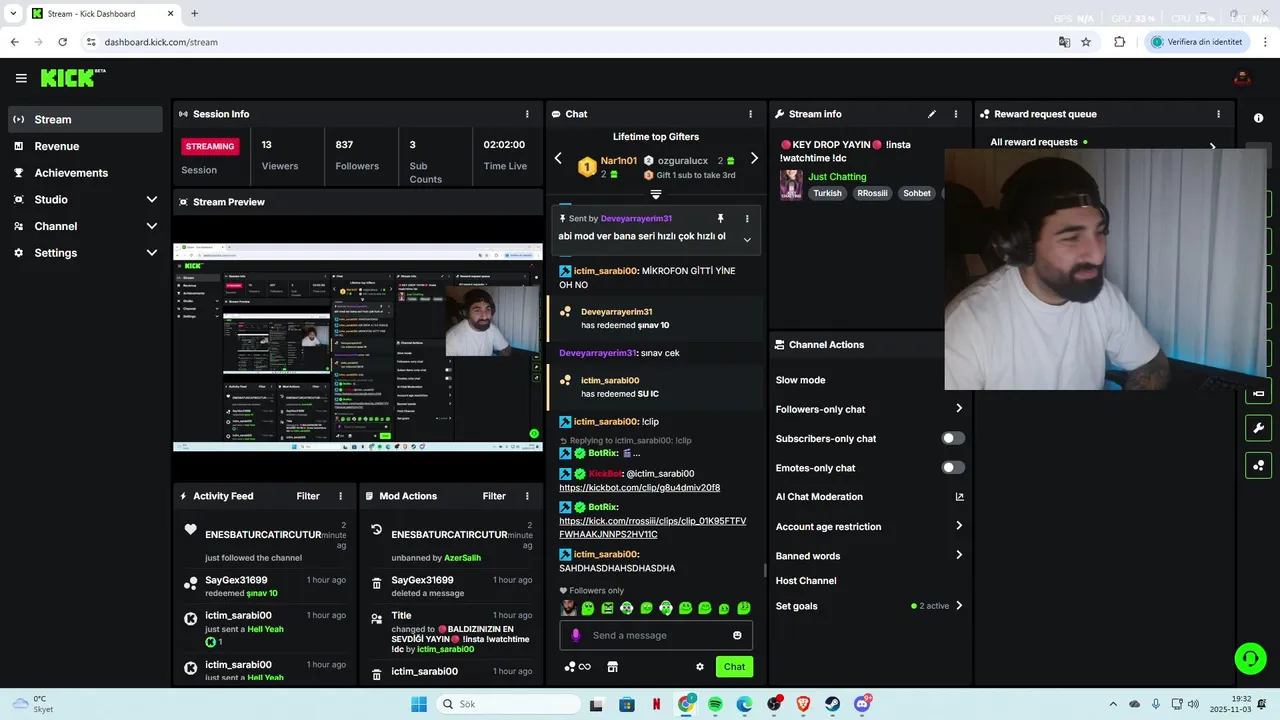Click AI Chat Moderation row

(870, 497)
